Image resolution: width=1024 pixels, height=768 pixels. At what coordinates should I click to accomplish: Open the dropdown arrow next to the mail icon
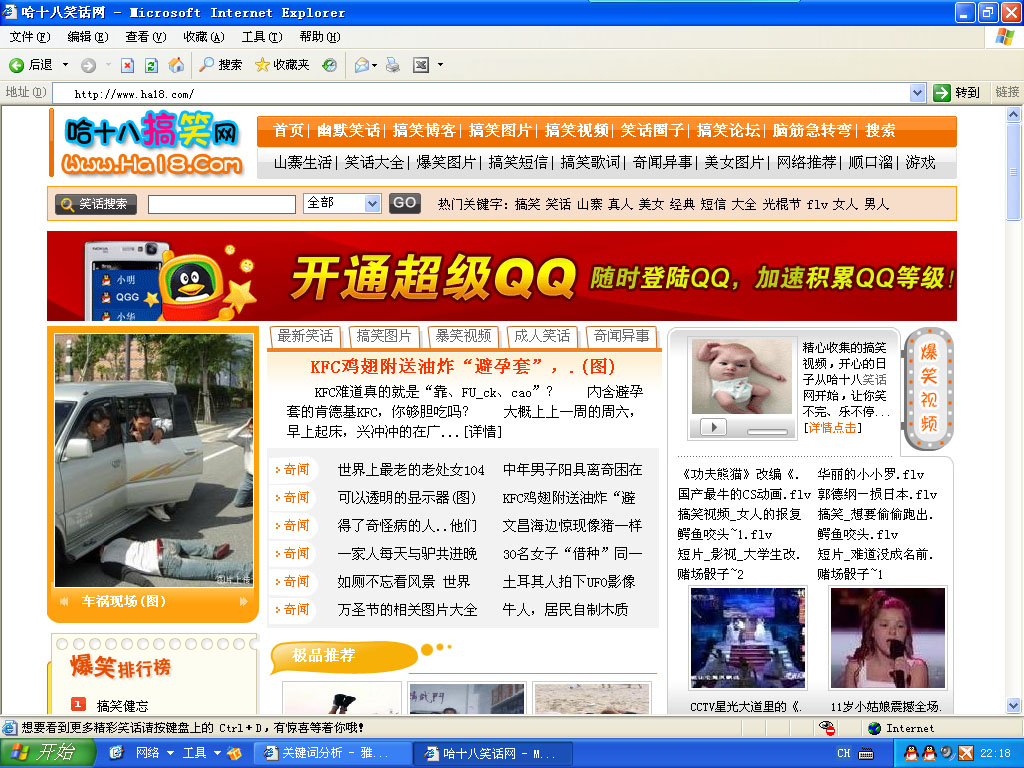click(x=374, y=65)
